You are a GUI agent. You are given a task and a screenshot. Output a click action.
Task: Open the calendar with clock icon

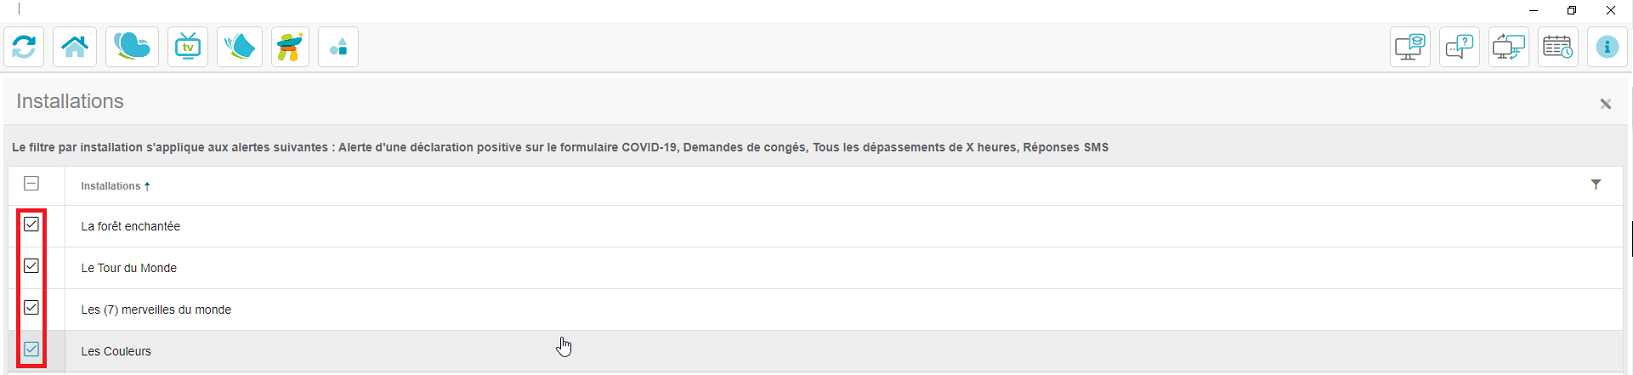(x=1558, y=47)
